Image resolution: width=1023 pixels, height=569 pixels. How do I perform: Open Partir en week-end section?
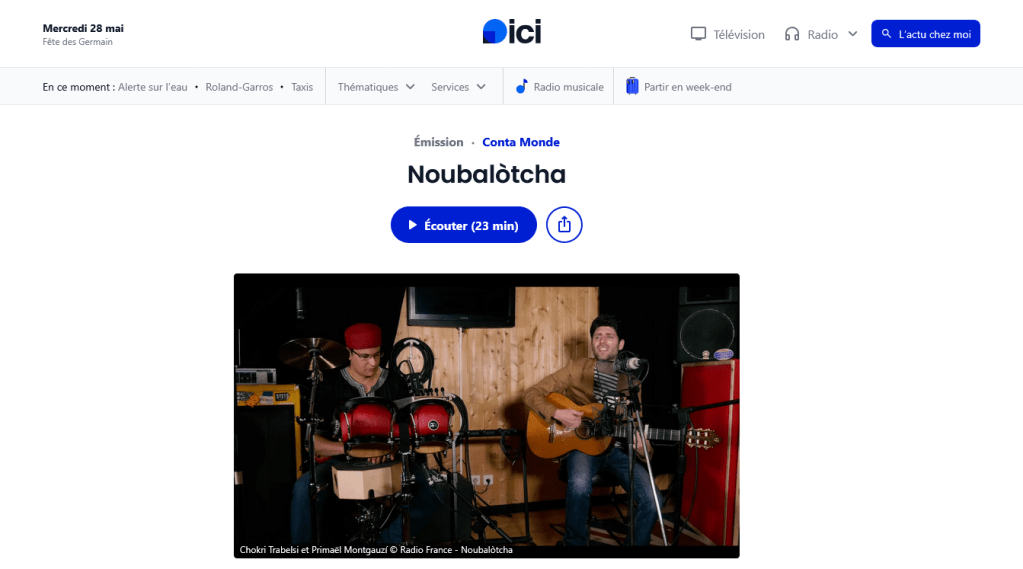(679, 87)
